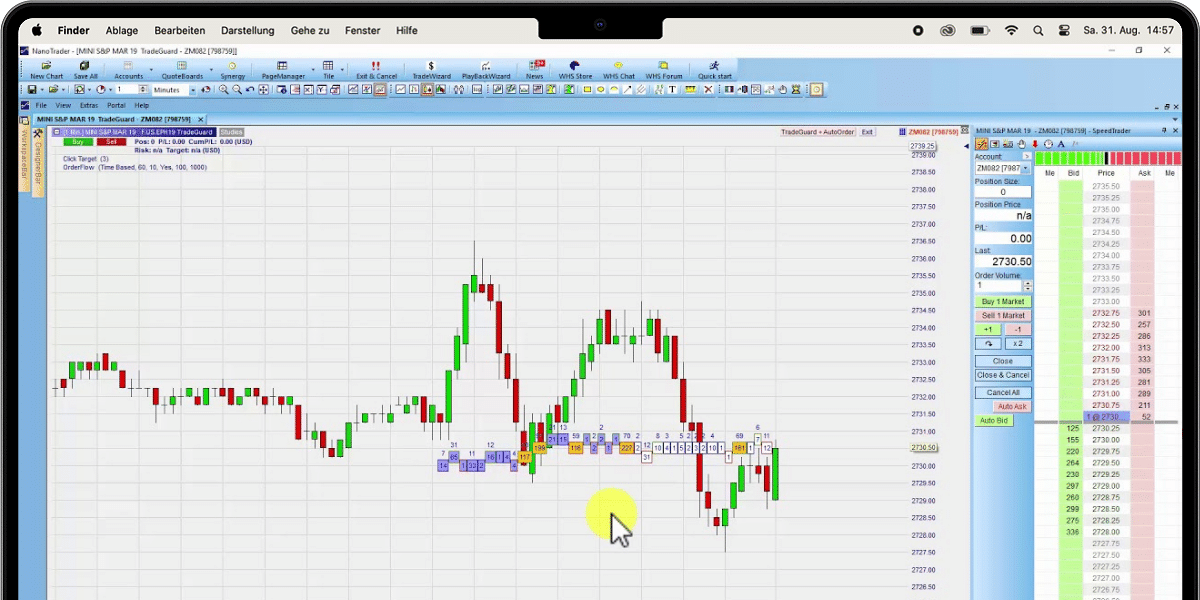Select the diagonal arrow line drawing tool
The height and width of the screenshot is (600, 1200).
627,90
